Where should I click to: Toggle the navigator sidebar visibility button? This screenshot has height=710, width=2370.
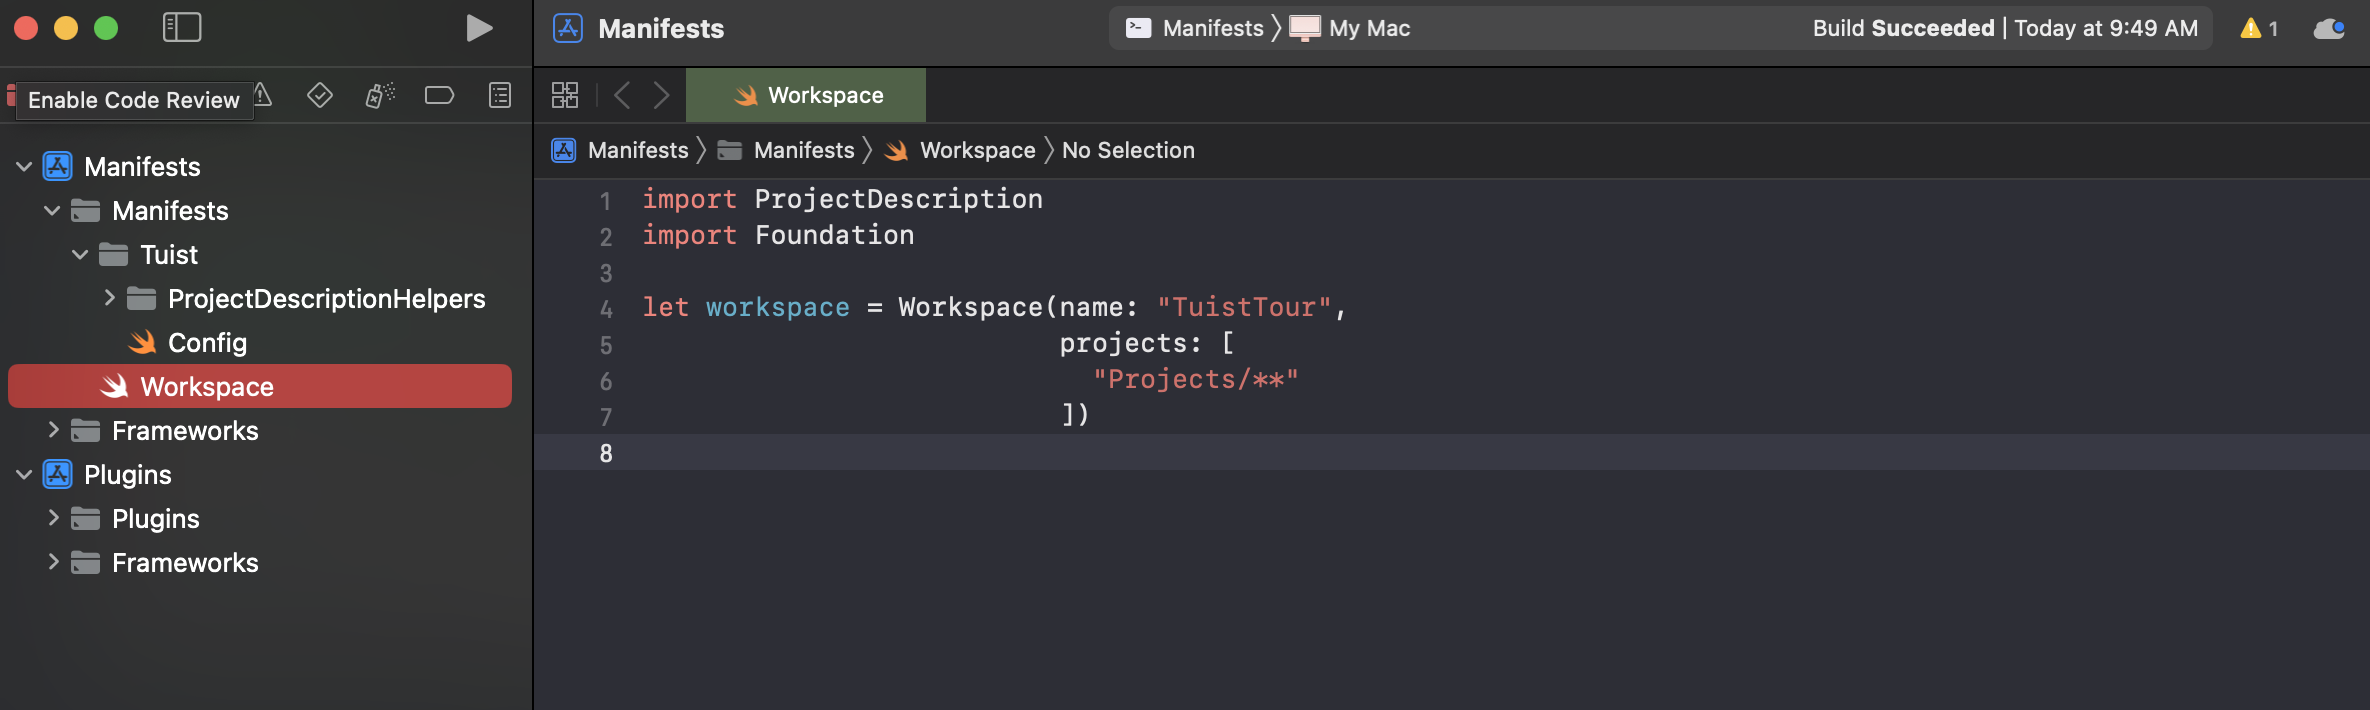coord(182,28)
